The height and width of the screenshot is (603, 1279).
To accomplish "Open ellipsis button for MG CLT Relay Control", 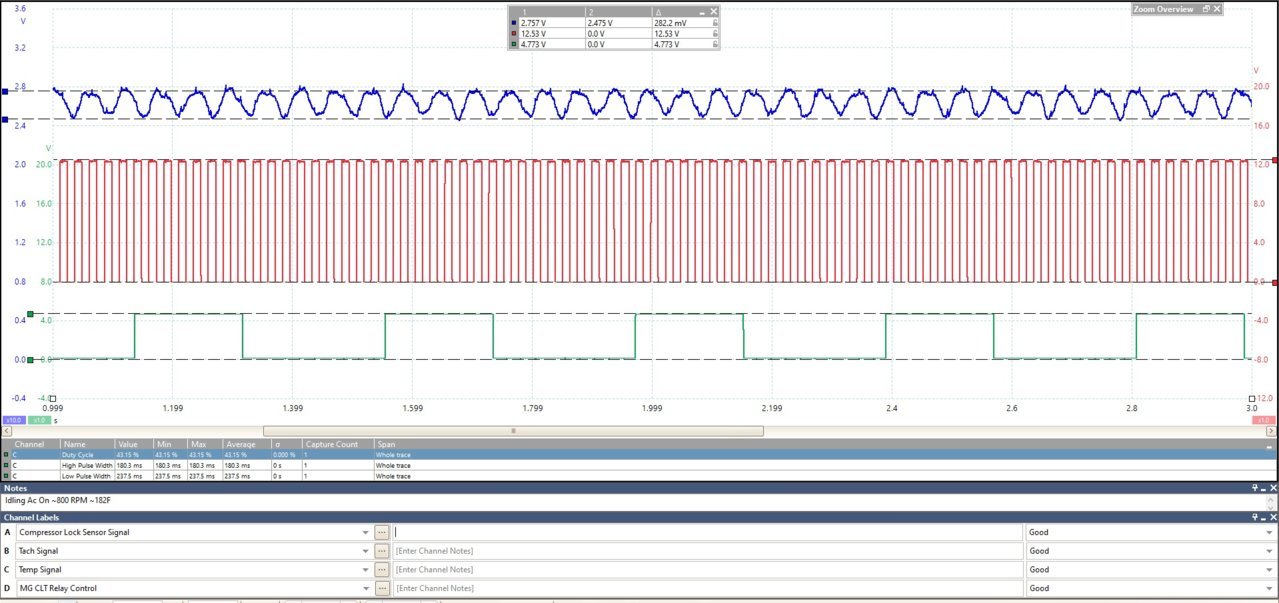I will [x=381, y=588].
